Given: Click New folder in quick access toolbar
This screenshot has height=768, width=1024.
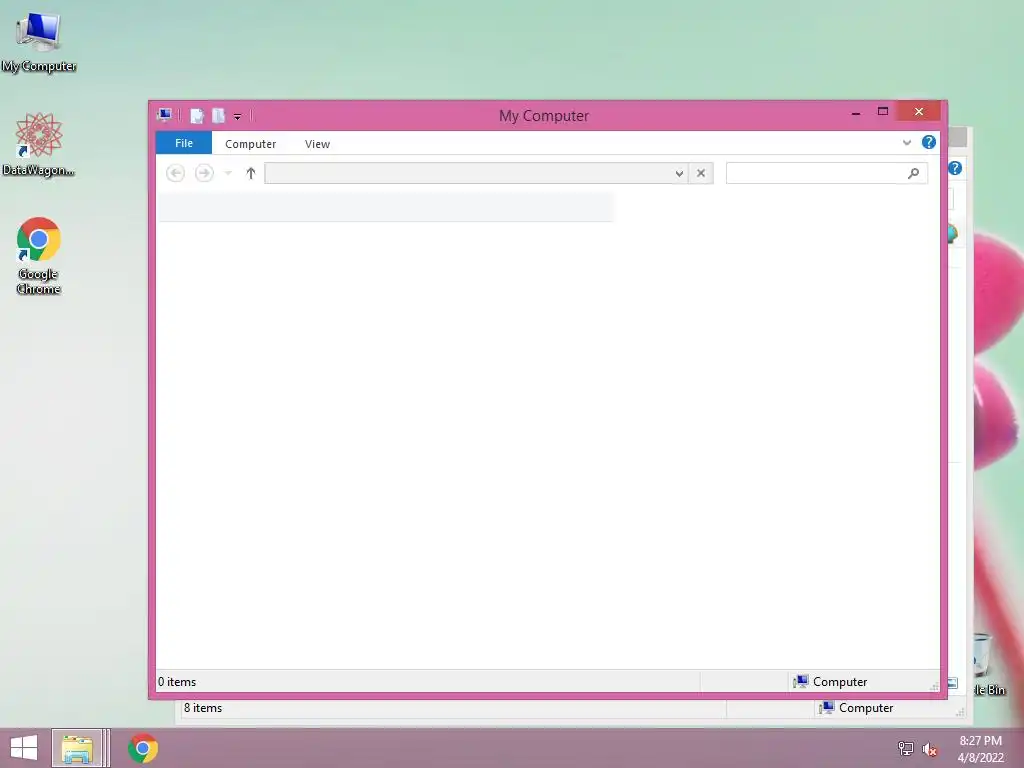Looking at the screenshot, I should (x=218, y=116).
